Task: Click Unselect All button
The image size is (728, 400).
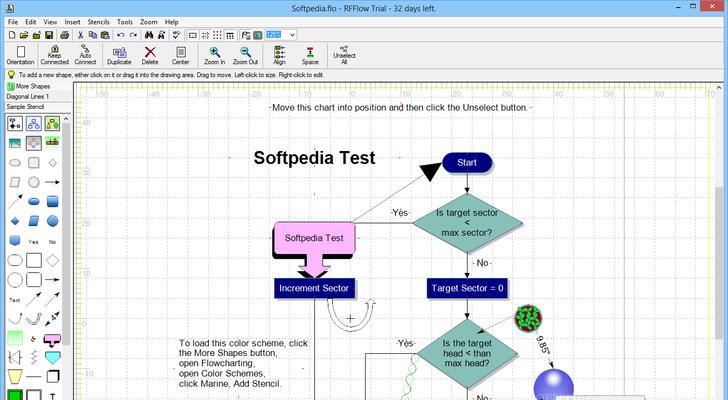Action: tap(344, 55)
